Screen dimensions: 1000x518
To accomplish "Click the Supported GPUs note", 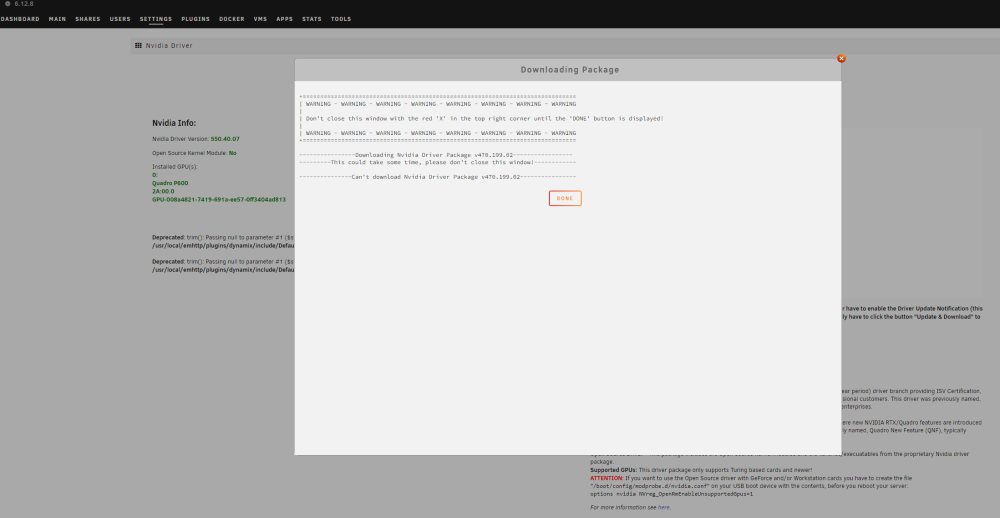I will point(701,470).
